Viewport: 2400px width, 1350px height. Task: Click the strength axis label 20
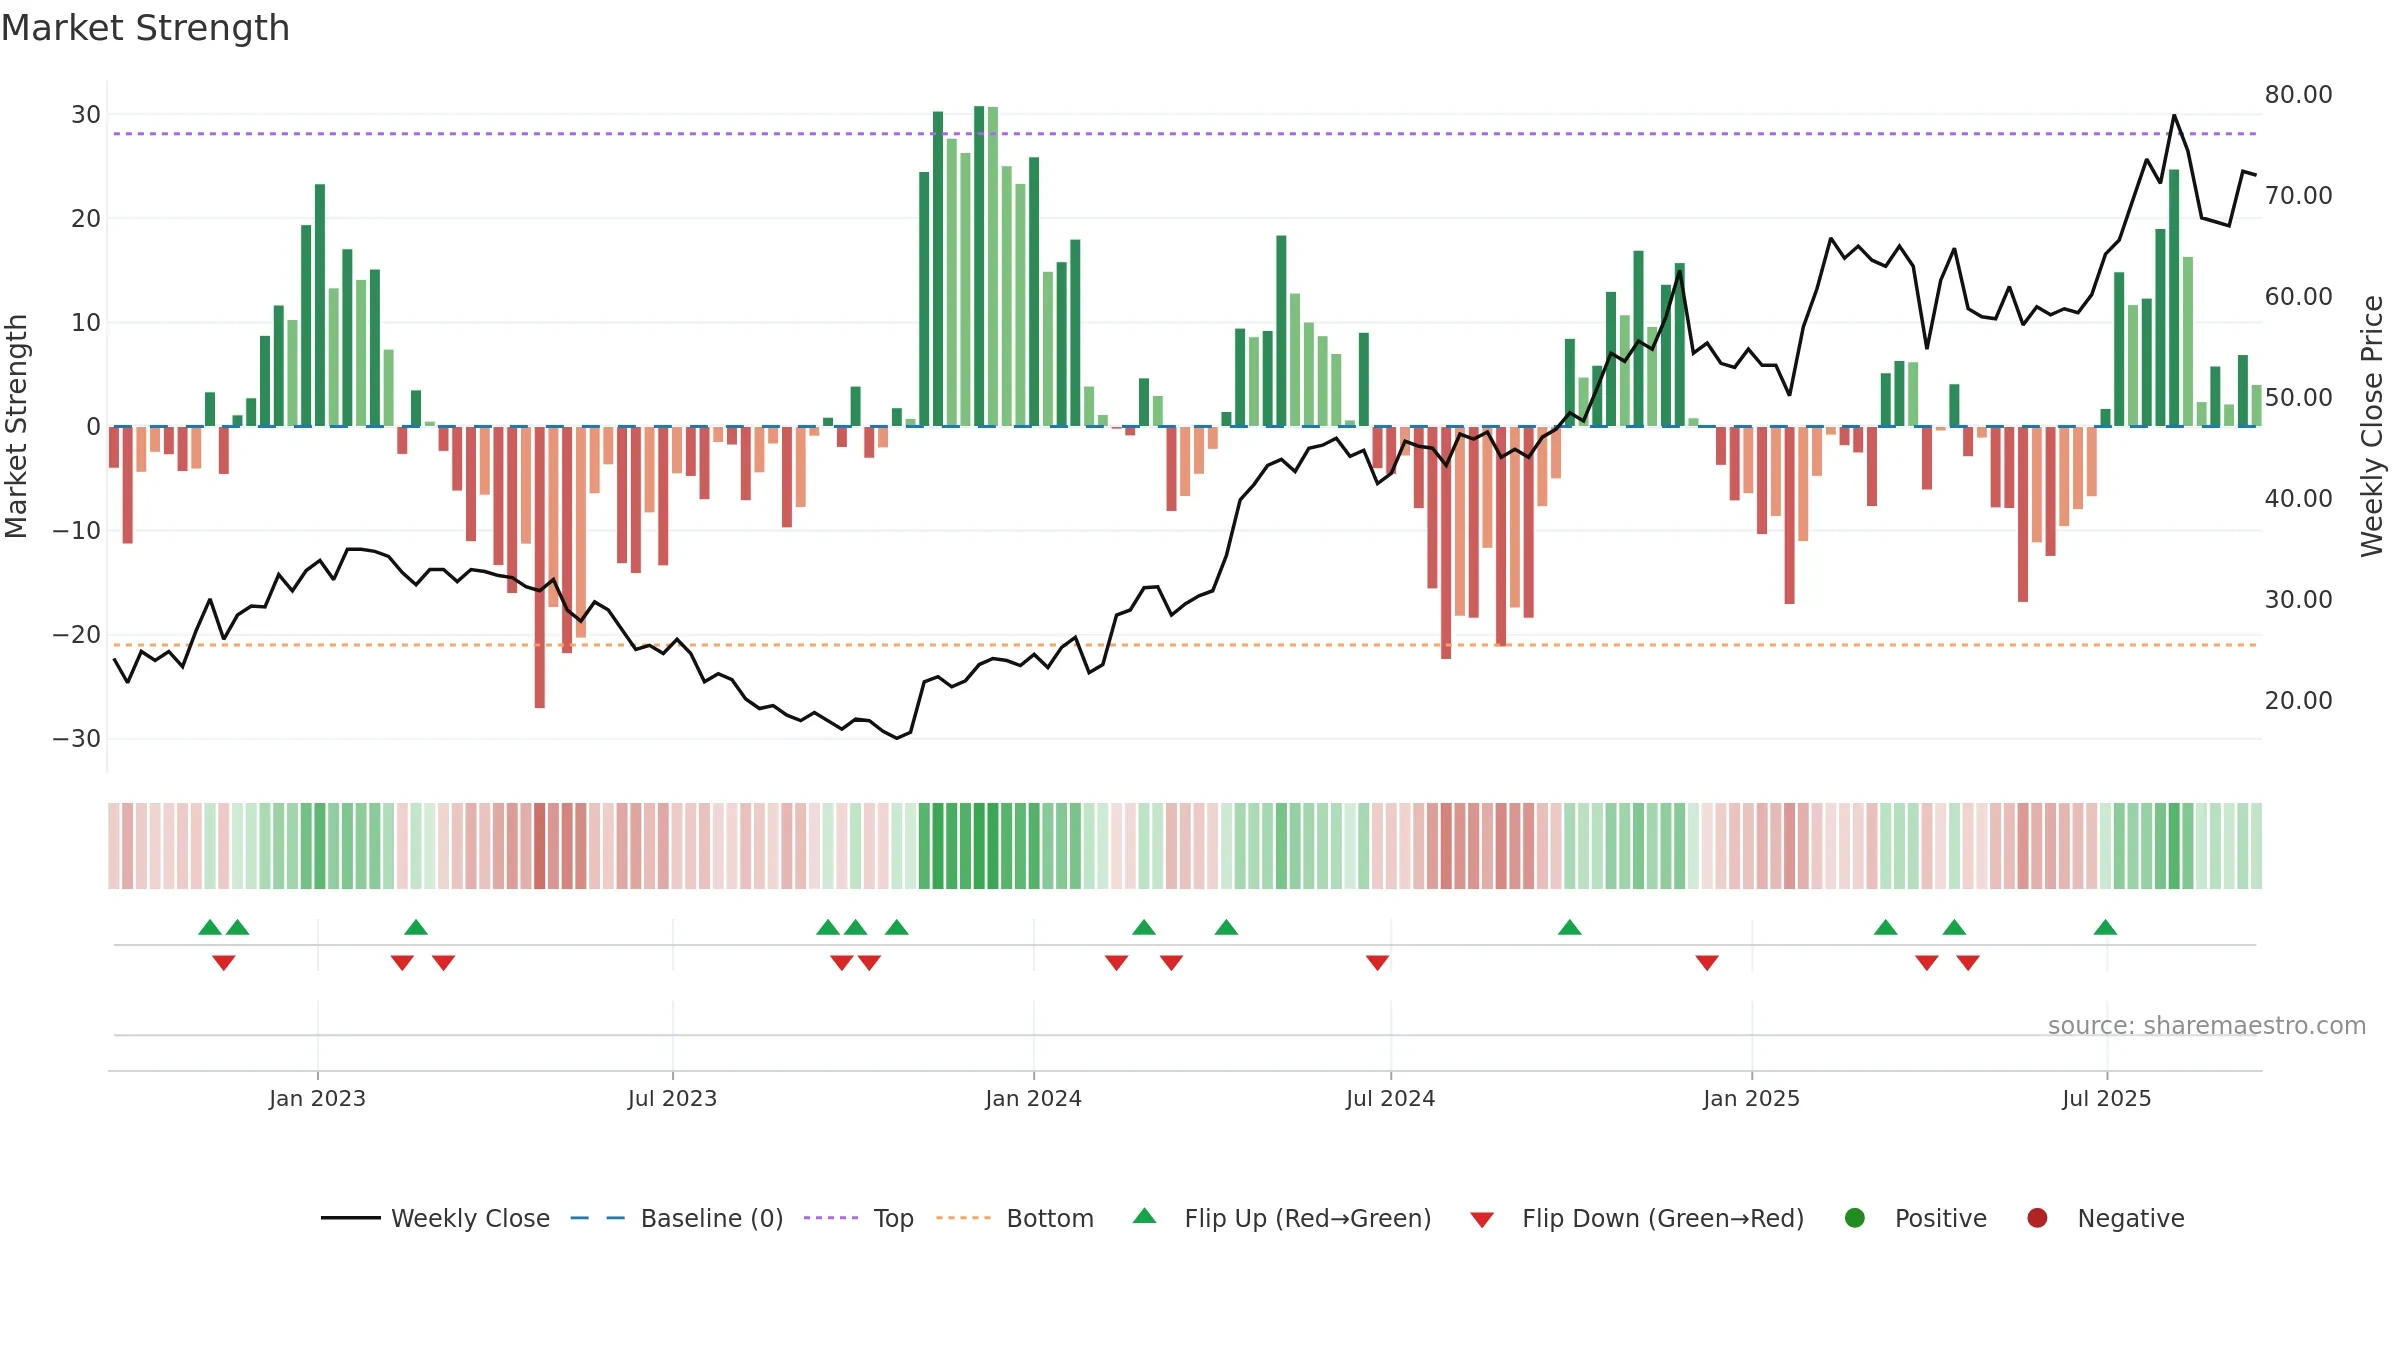point(86,218)
